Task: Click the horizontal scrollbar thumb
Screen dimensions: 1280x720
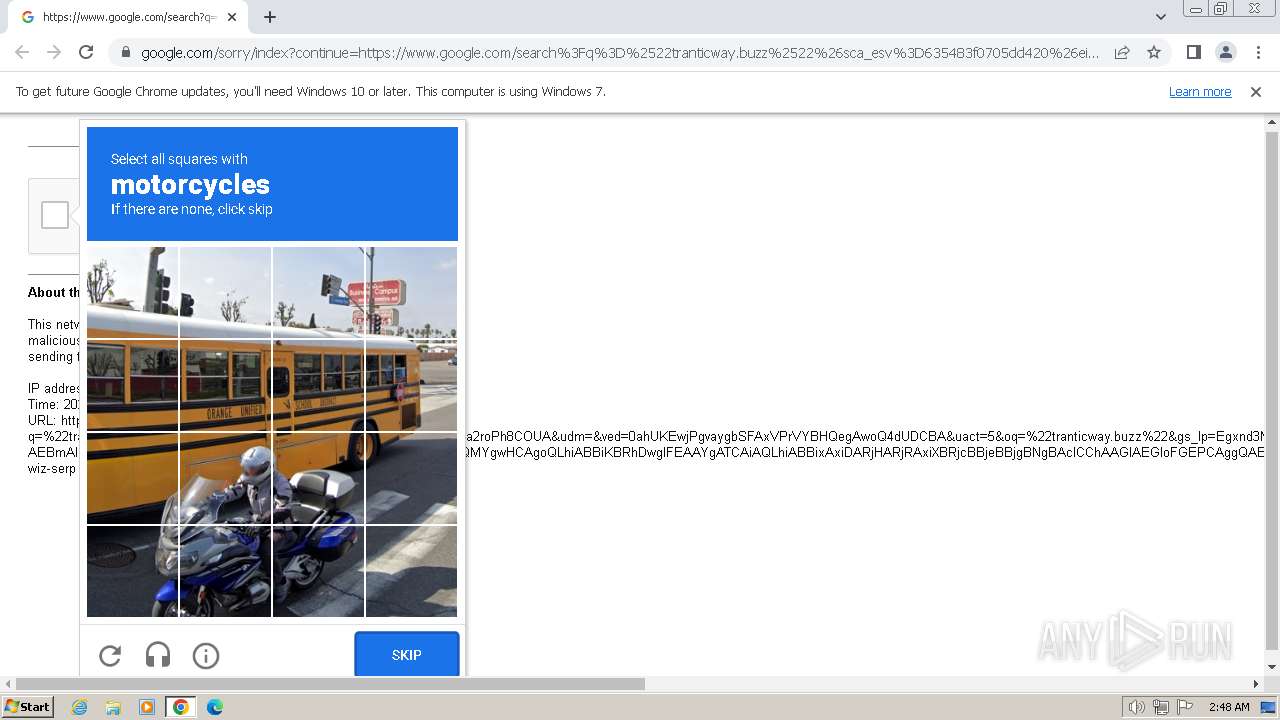Action: [330, 684]
